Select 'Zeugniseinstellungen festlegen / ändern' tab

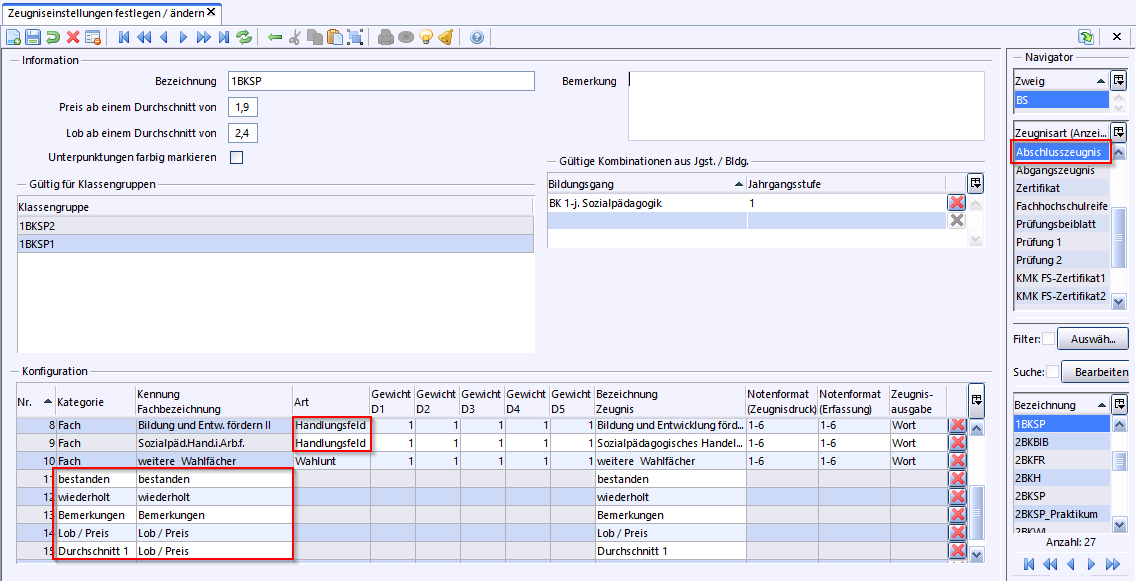click(105, 12)
